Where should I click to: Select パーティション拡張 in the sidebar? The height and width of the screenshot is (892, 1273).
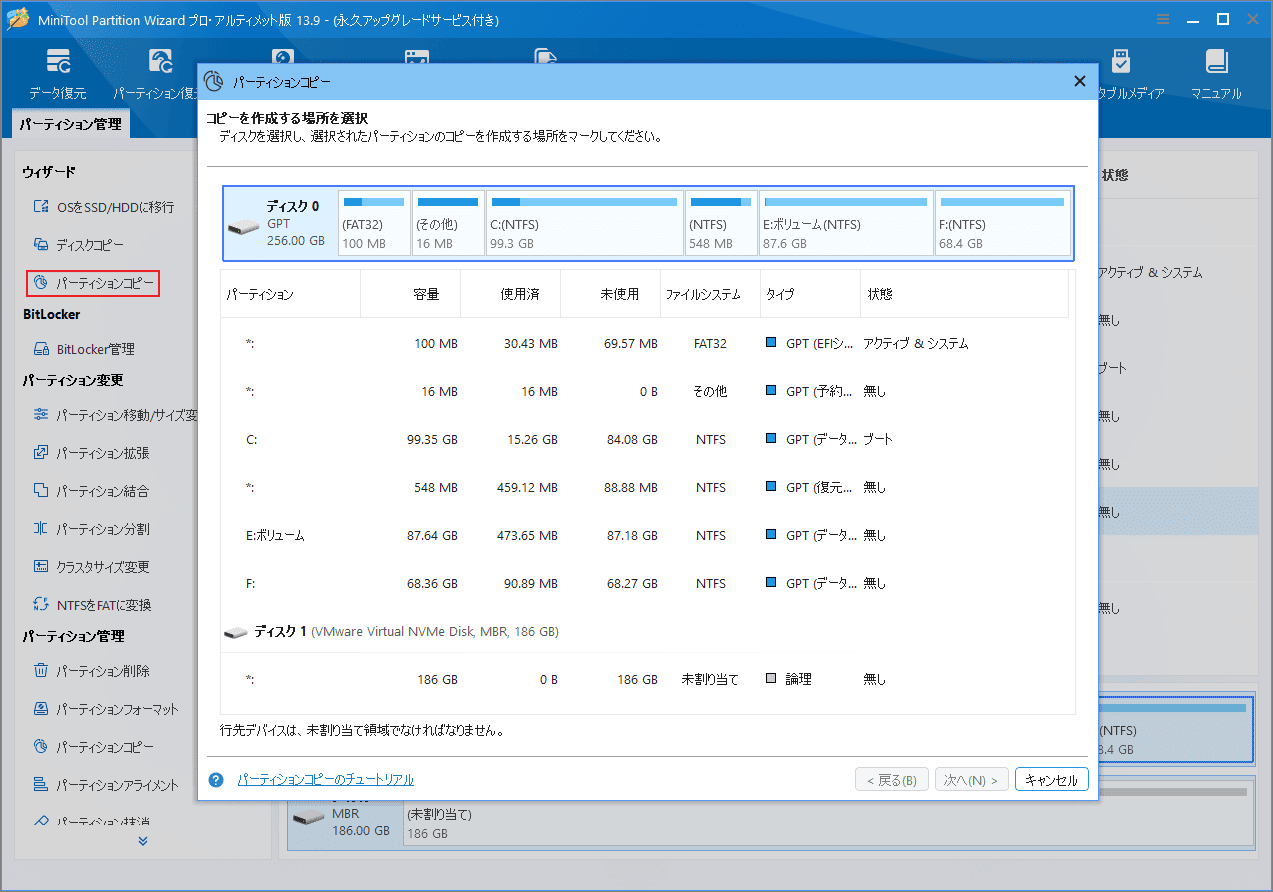(91, 453)
